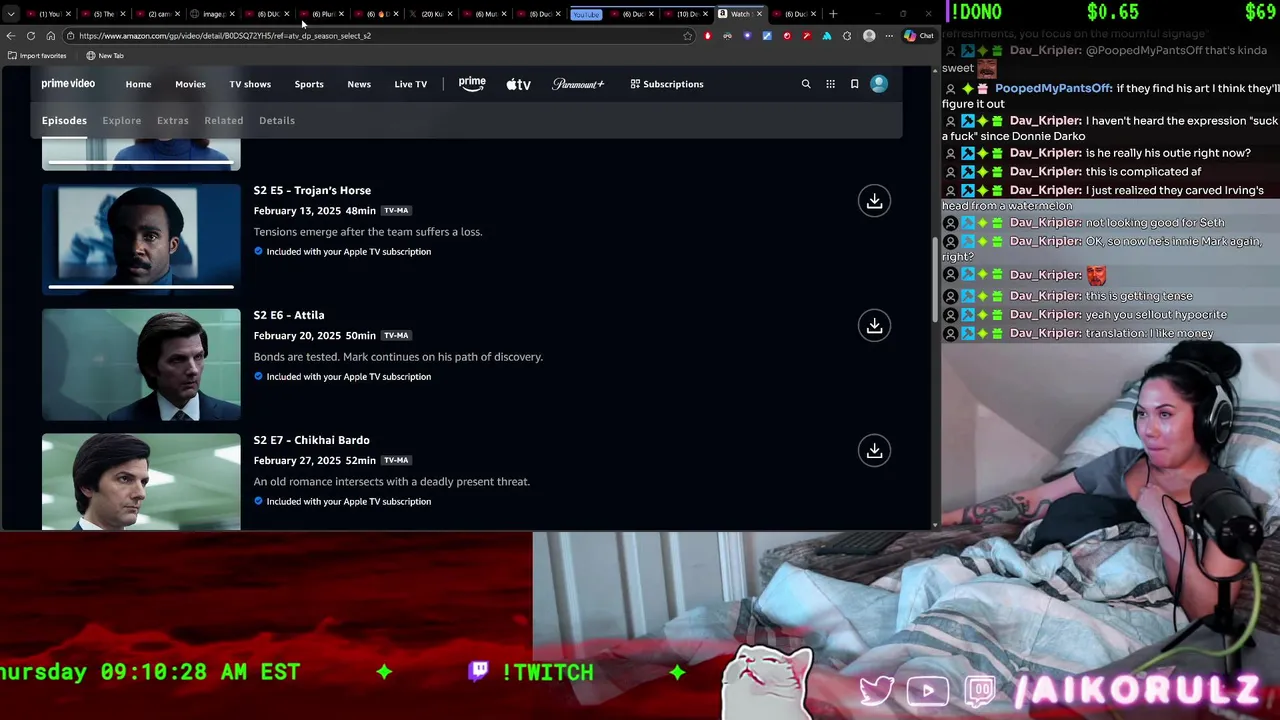This screenshot has height=720, width=1280.
Task: Play the Attila episode thumbnail
Action: click(141, 364)
